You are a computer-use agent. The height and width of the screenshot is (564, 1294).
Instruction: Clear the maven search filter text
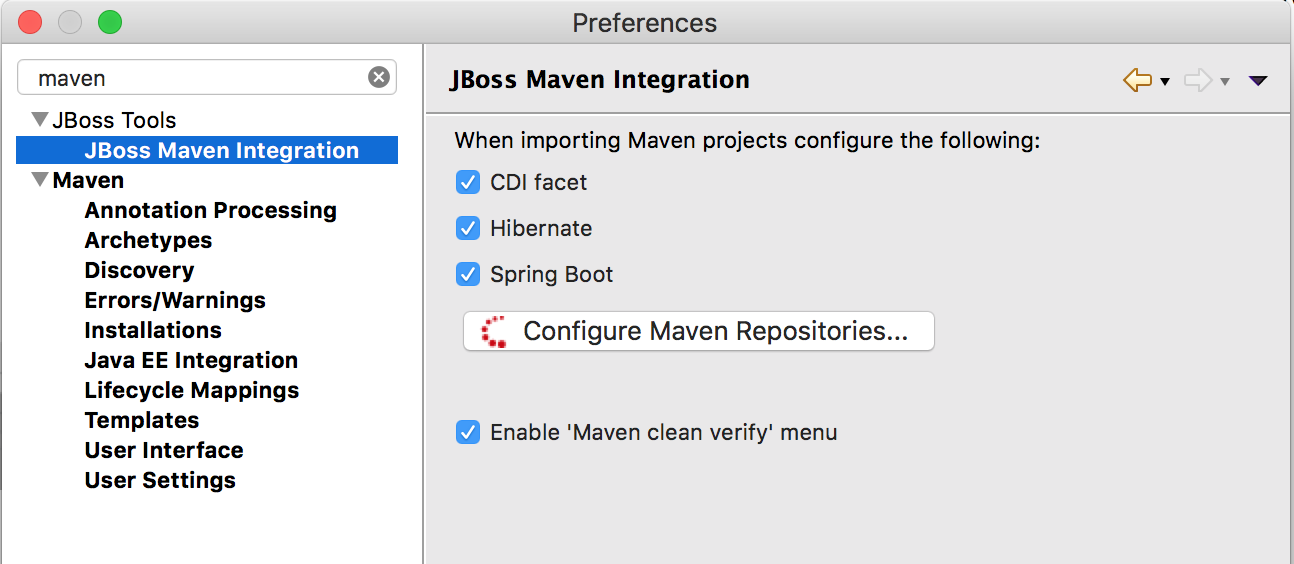[x=379, y=77]
